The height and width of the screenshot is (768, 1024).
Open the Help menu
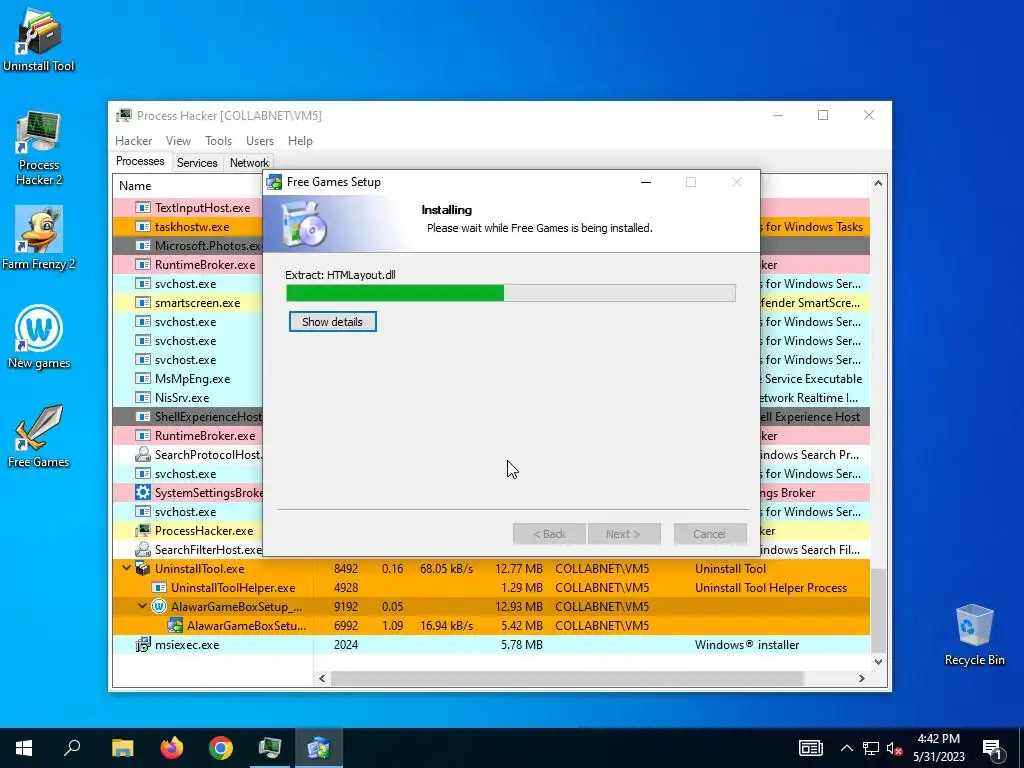pos(300,141)
